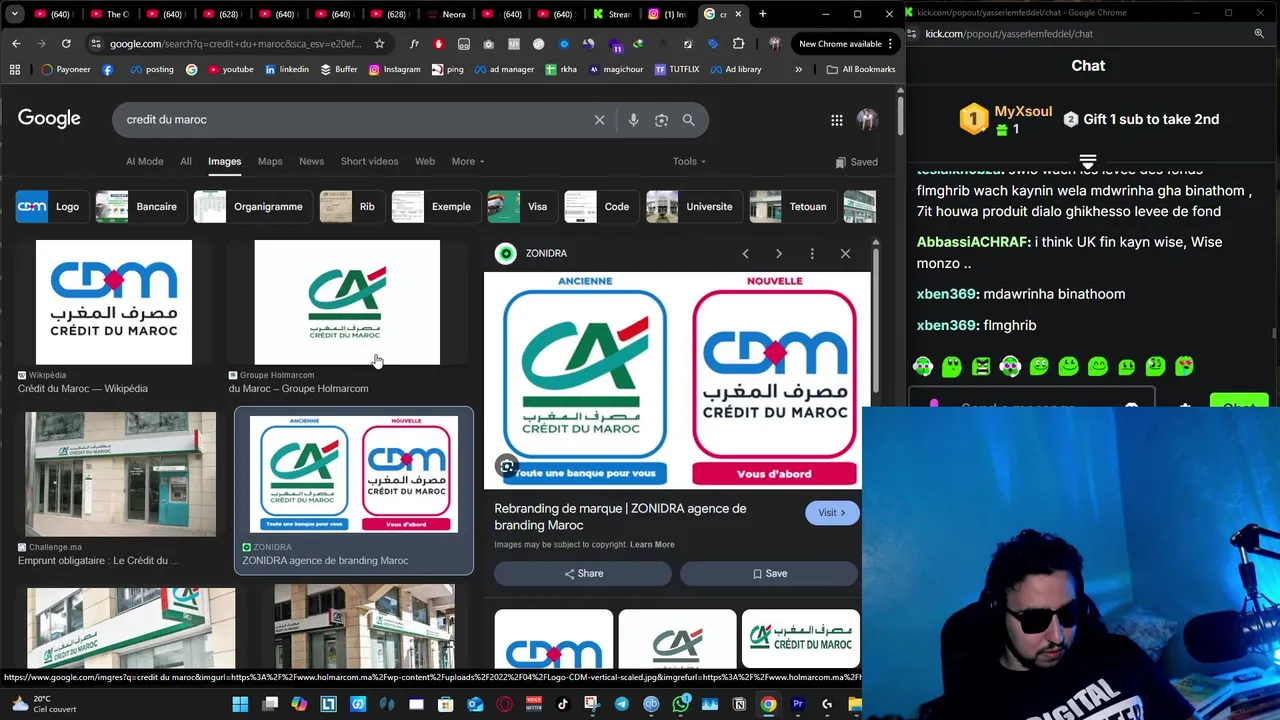Open the All Bookmarks folder
The width and height of the screenshot is (1280, 720).
pyautogui.click(x=861, y=69)
